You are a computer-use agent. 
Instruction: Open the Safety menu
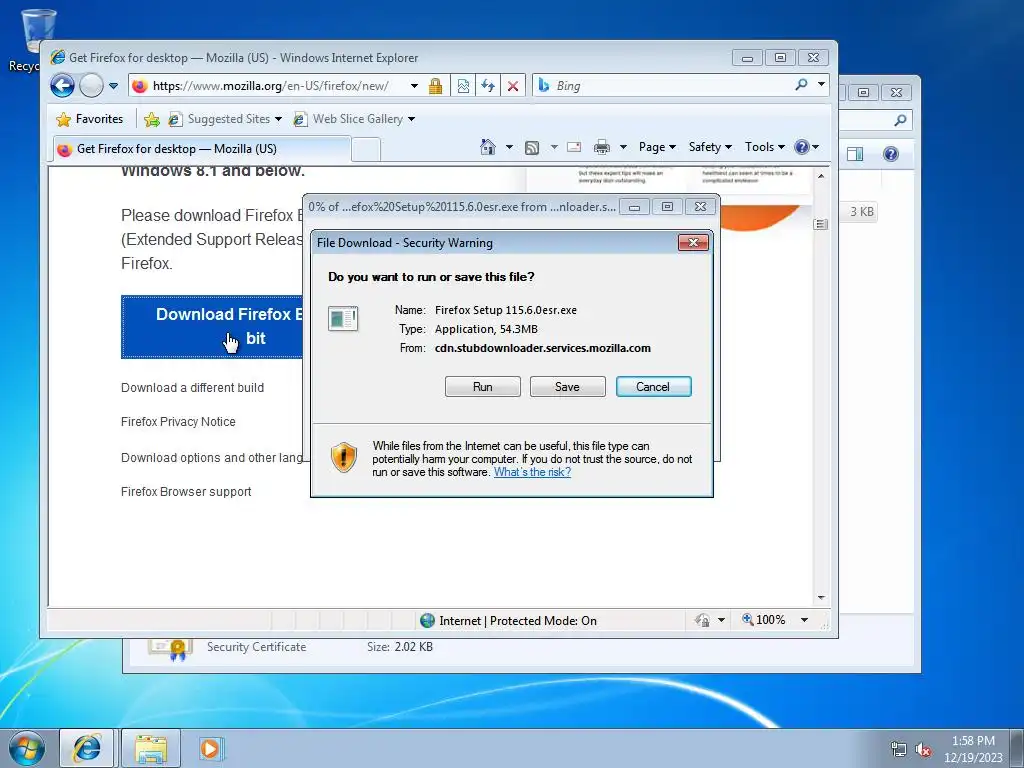click(710, 147)
